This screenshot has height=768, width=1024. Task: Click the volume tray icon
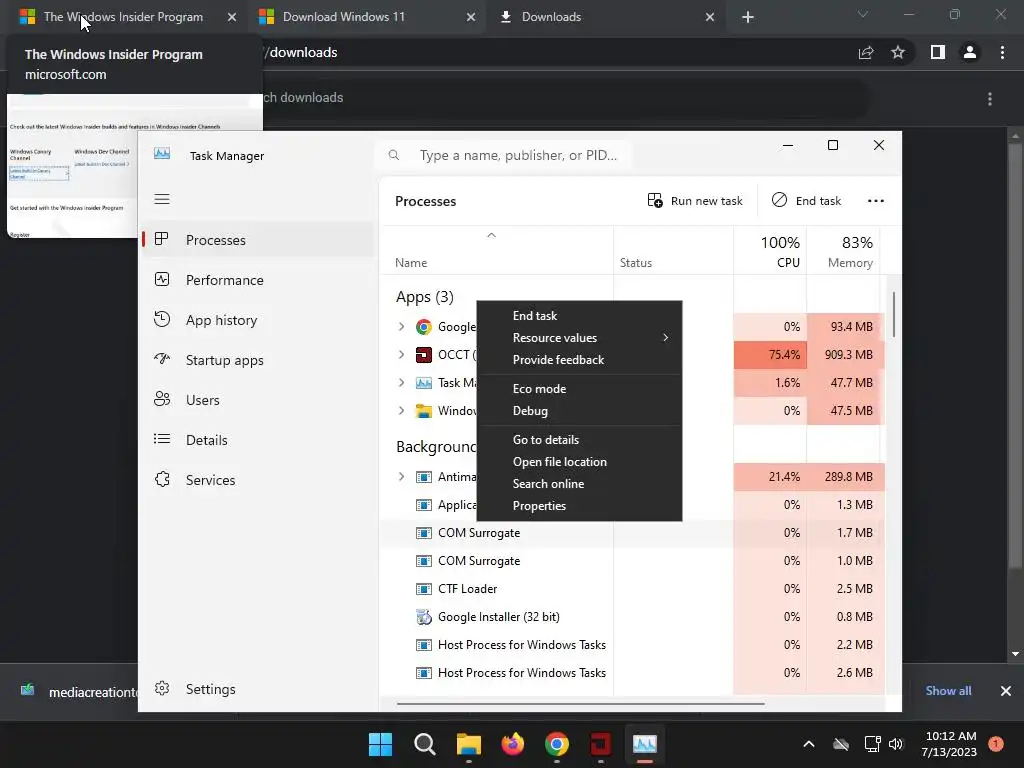[896, 744]
